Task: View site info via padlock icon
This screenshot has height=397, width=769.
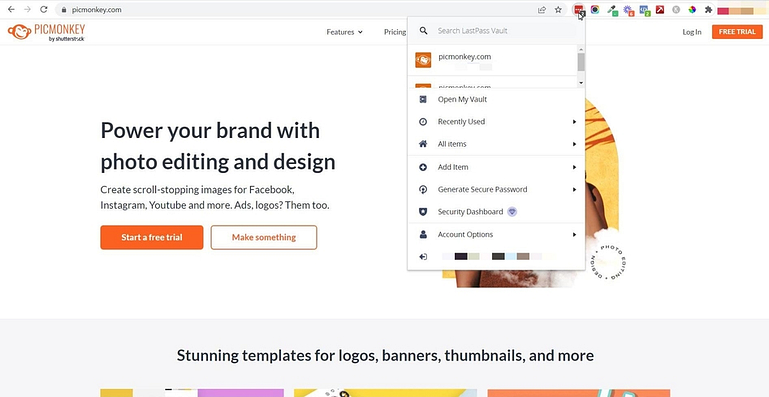Action: [63, 9]
